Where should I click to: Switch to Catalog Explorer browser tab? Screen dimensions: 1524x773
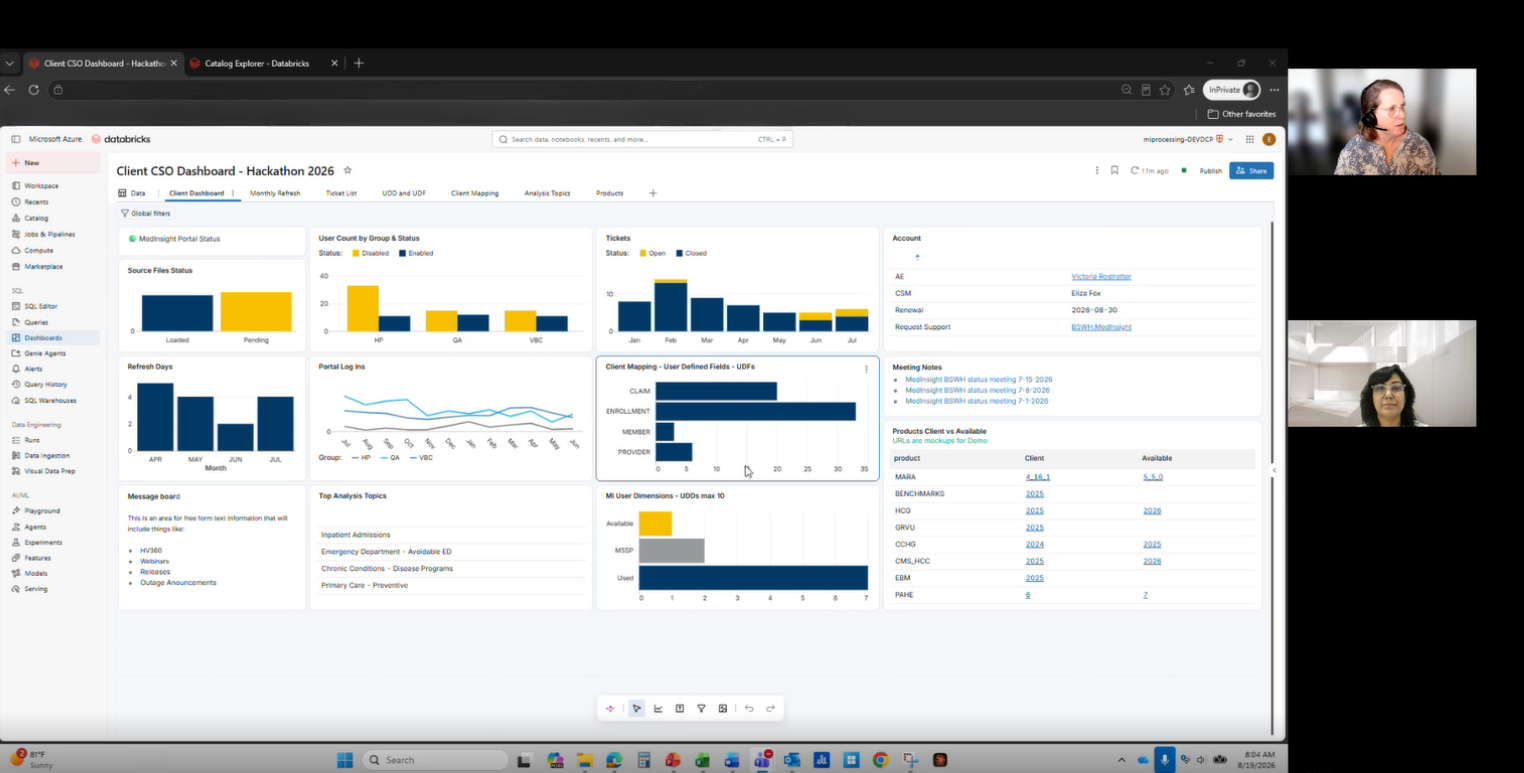pyautogui.click(x=257, y=63)
